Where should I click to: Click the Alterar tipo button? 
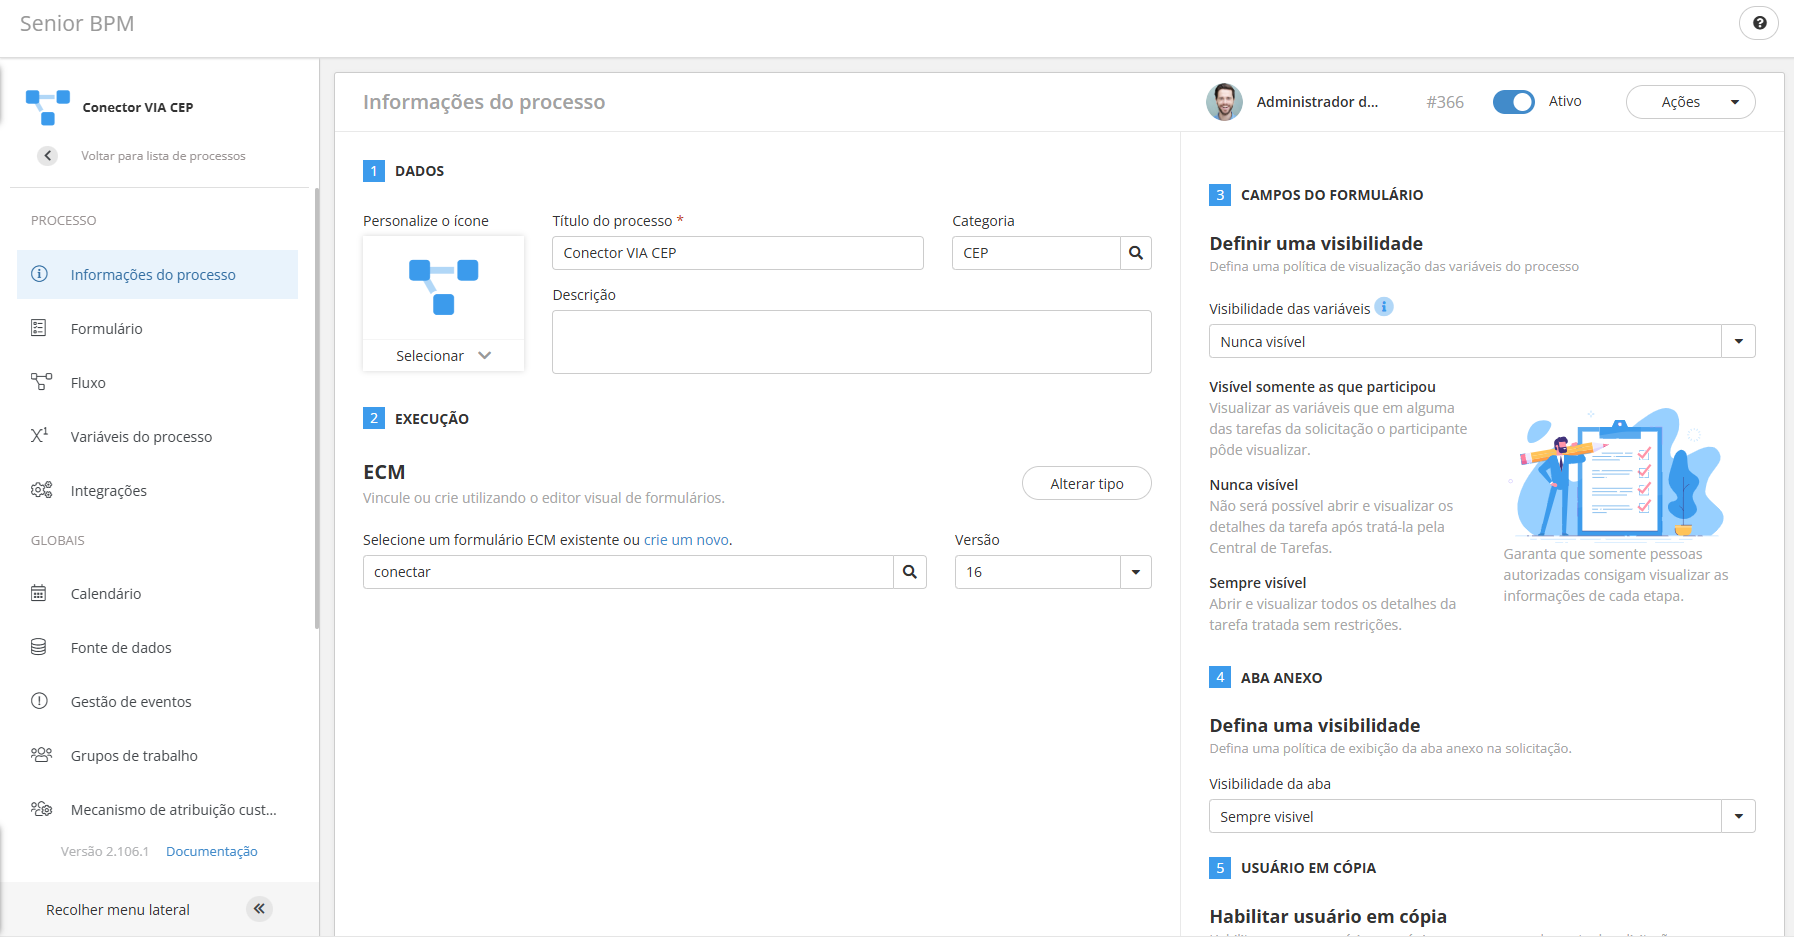[x=1086, y=484]
